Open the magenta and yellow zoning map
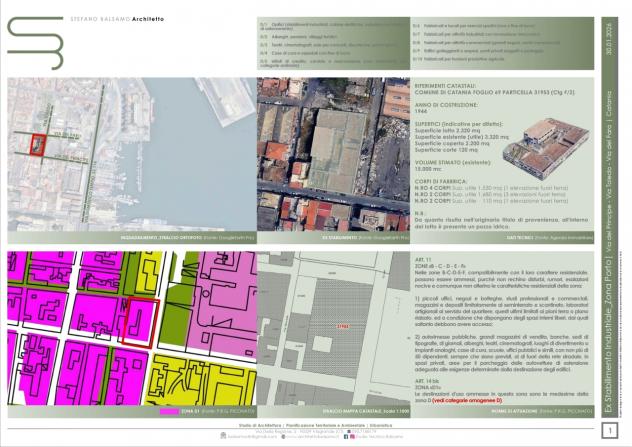Screen dimensions: 632x447 (132, 328)
